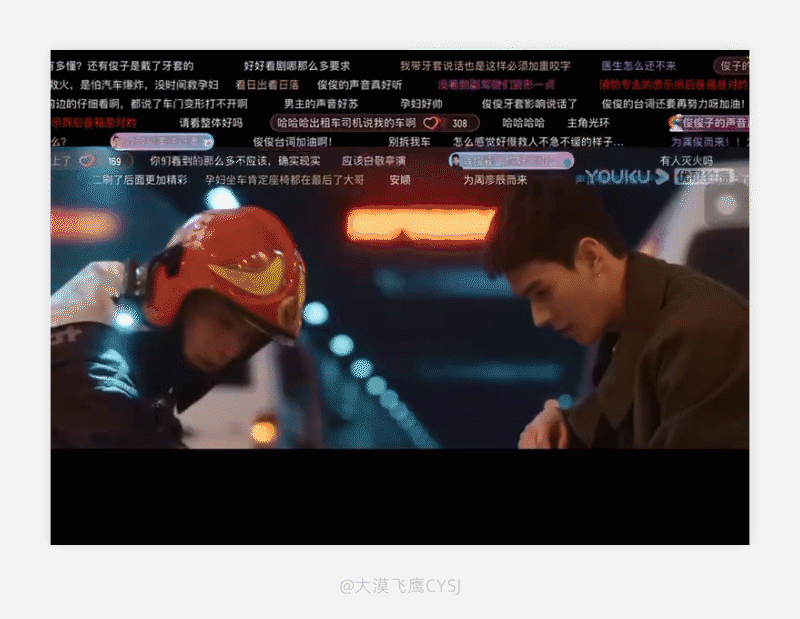The image size is (800, 619).
Task: Click the comment "看日出看日落"
Action: pyautogui.click(x=267, y=85)
